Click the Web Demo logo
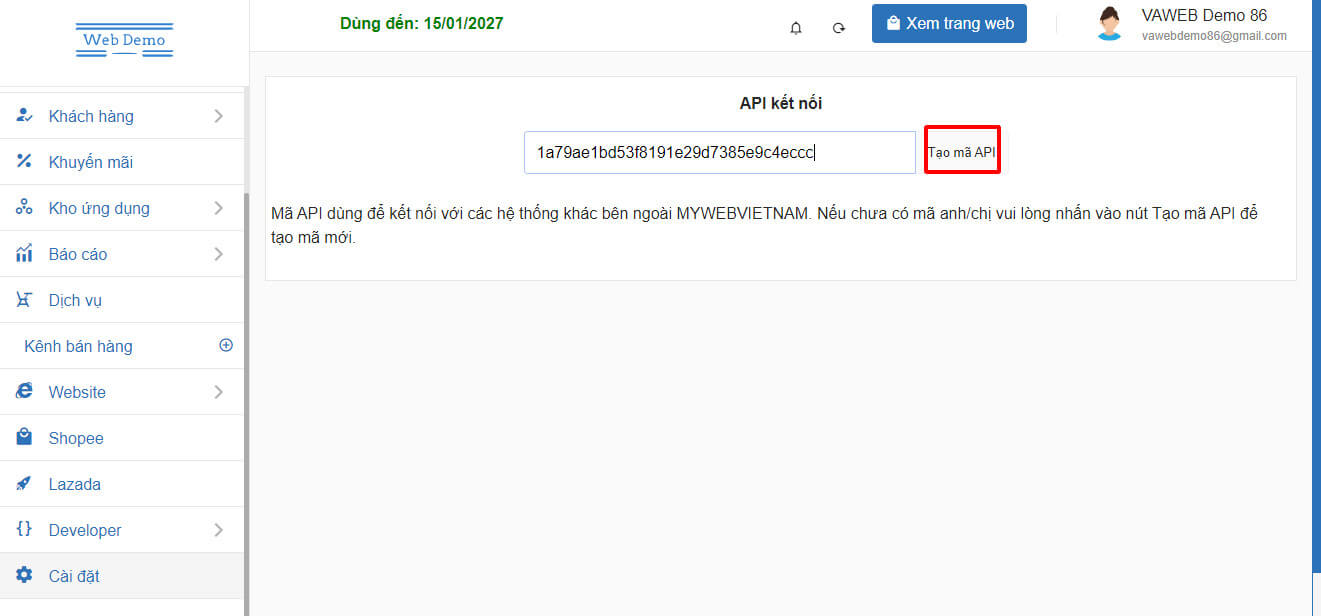This screenshot has height=616, width=1321. pos(124,40)
